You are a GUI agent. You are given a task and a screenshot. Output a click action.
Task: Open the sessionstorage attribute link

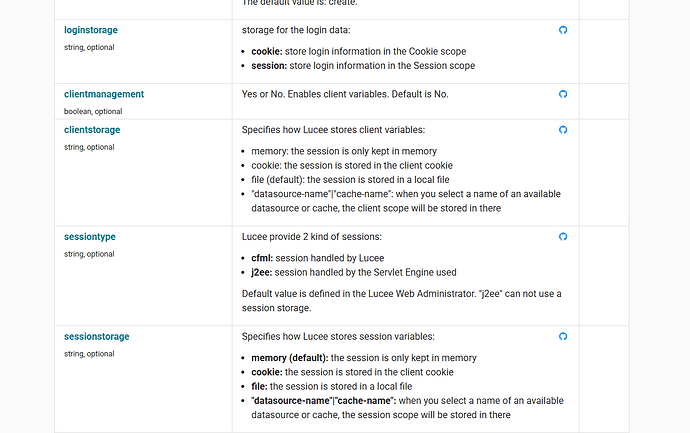point(97,337)
